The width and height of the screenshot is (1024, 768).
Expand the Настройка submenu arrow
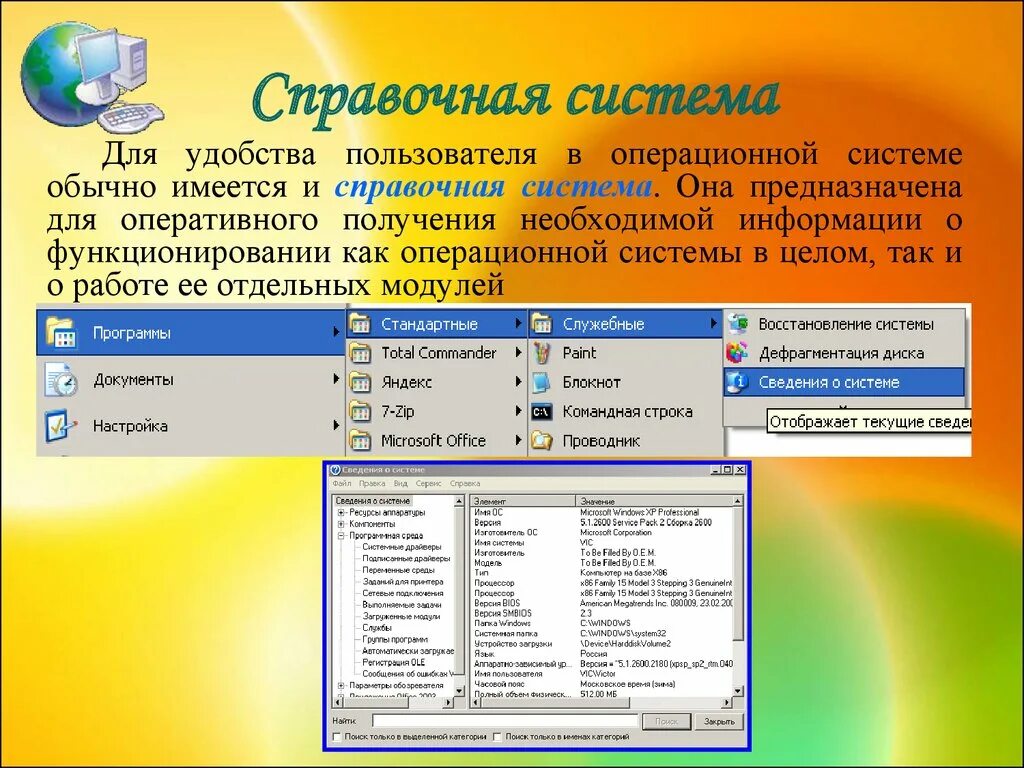[336, 425]
